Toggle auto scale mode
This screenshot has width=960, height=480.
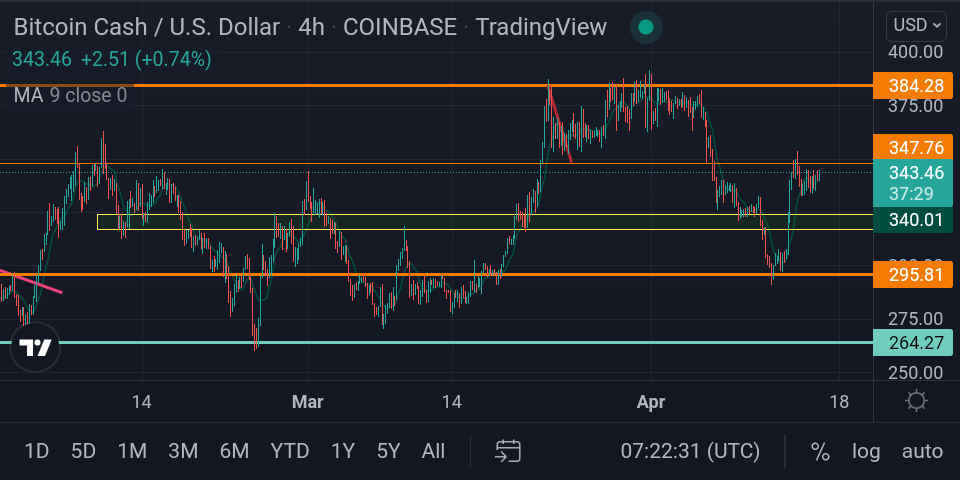pos(922,452)
